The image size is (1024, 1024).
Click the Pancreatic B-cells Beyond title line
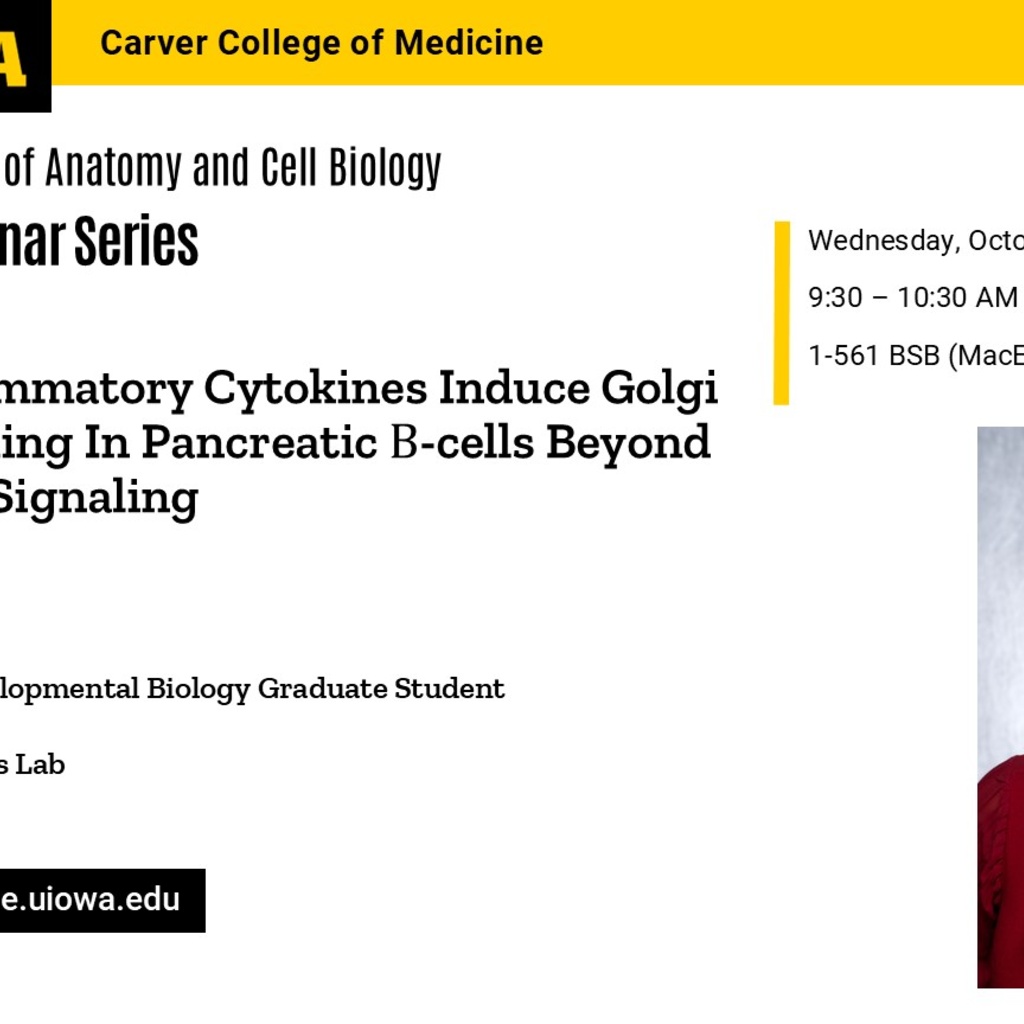point(355,443)
